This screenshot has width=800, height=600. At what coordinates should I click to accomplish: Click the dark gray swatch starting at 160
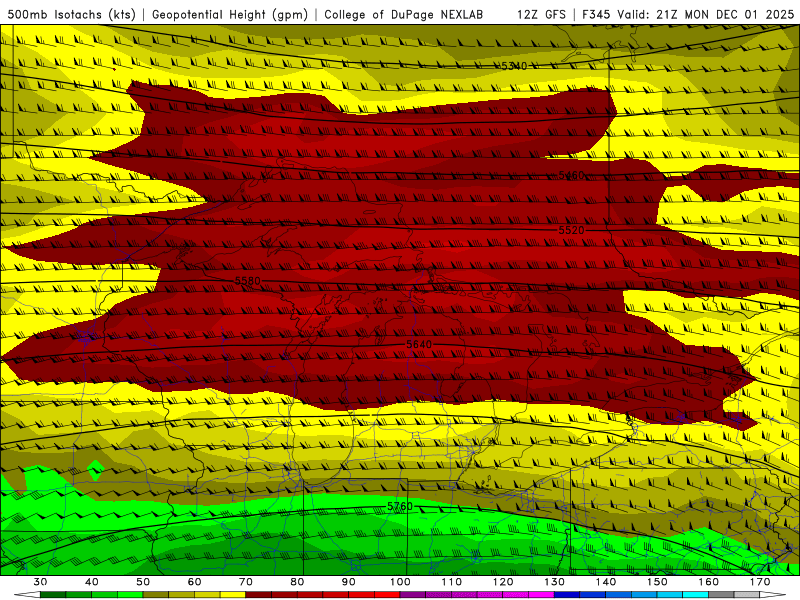[x=721, y=594]
